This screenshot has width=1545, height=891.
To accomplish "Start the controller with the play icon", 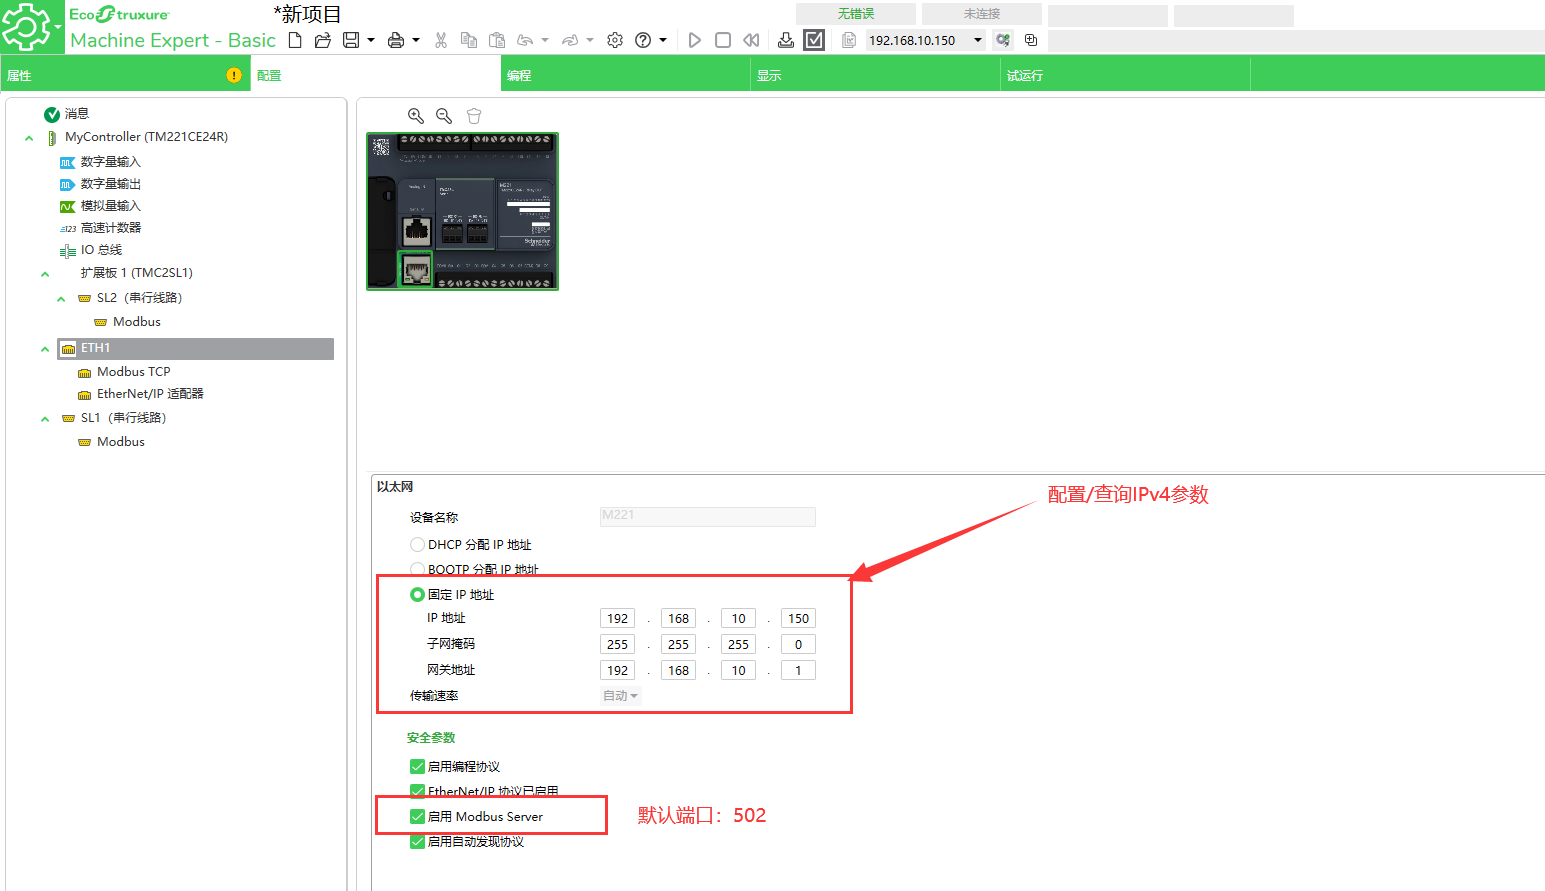I will point(695,40).
